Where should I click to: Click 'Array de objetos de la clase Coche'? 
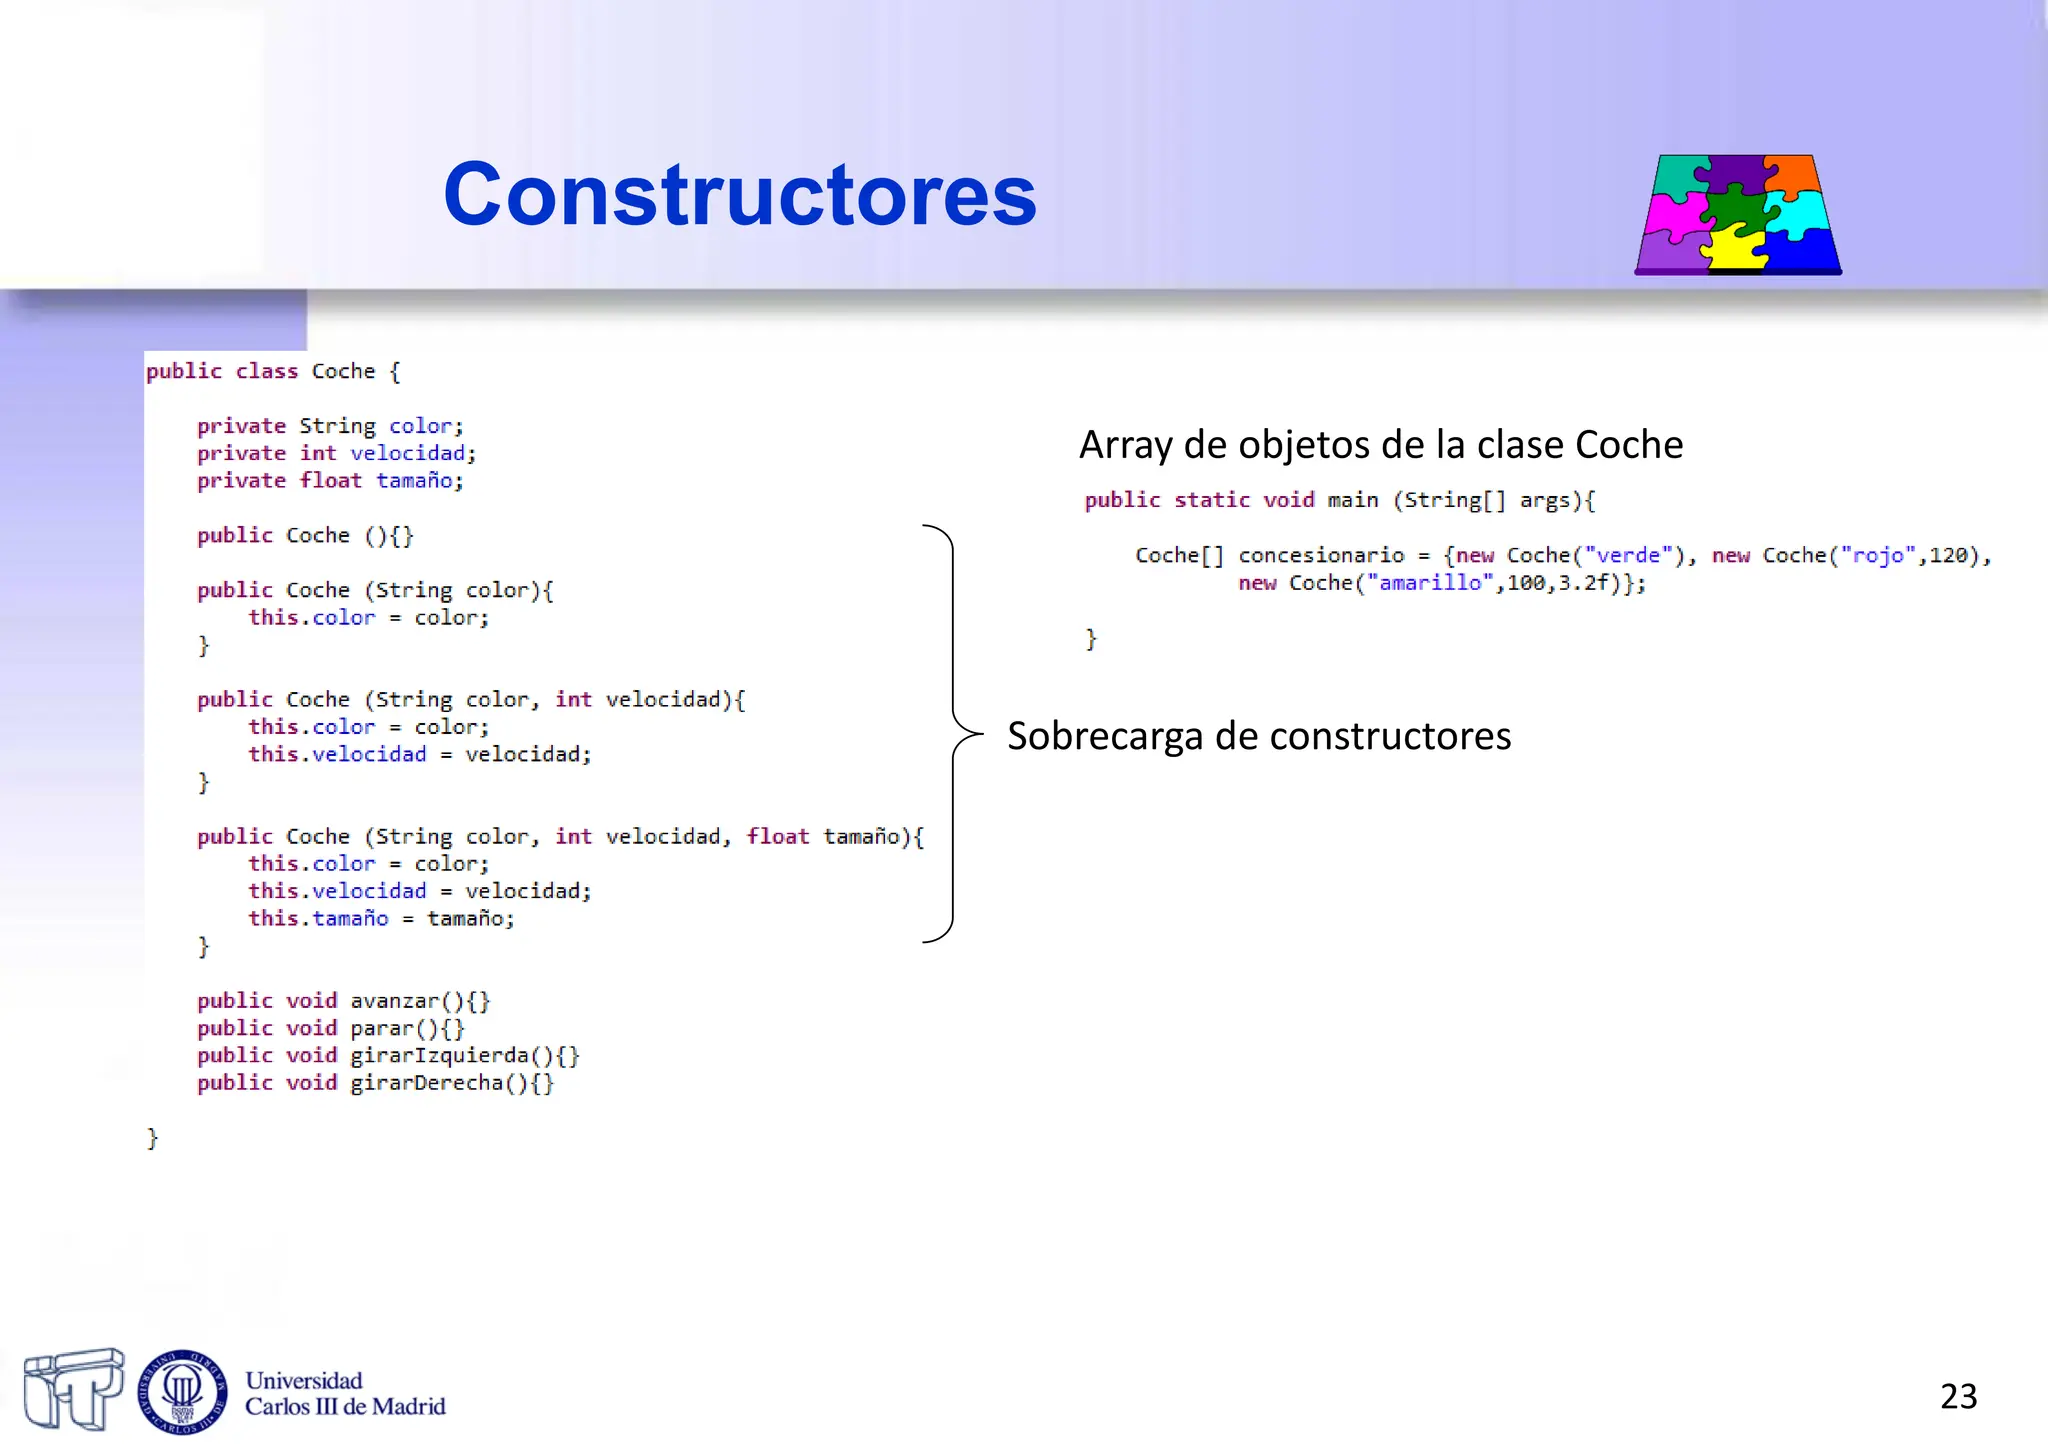[x=1381, y=445]
